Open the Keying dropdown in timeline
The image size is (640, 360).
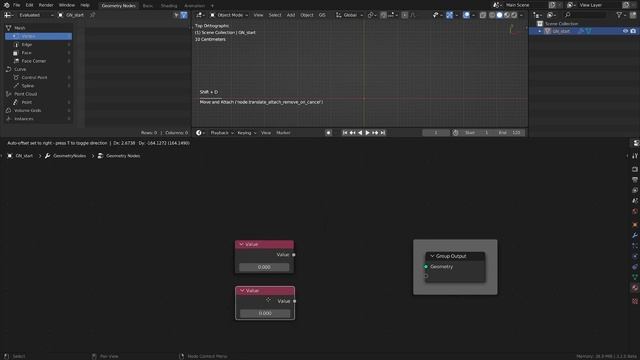(247, 133)
